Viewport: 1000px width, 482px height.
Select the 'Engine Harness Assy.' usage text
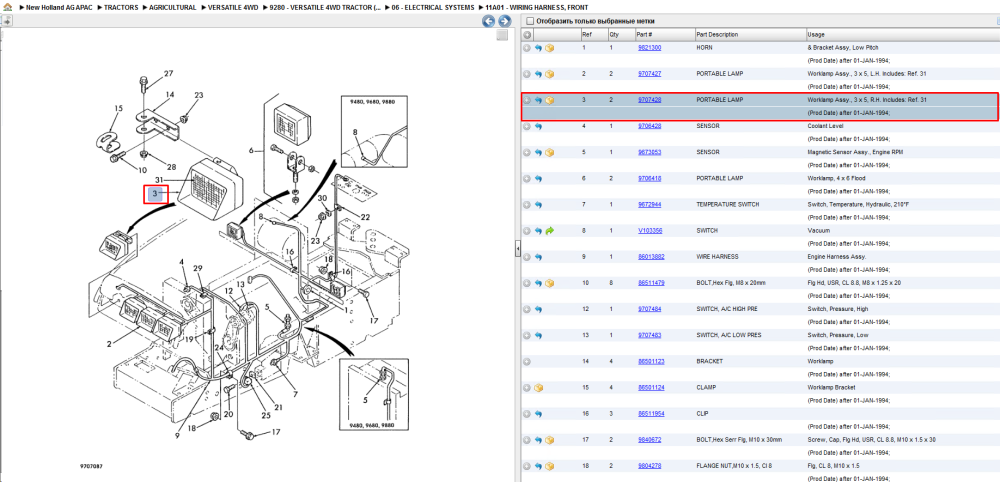(x=837, y=257)
